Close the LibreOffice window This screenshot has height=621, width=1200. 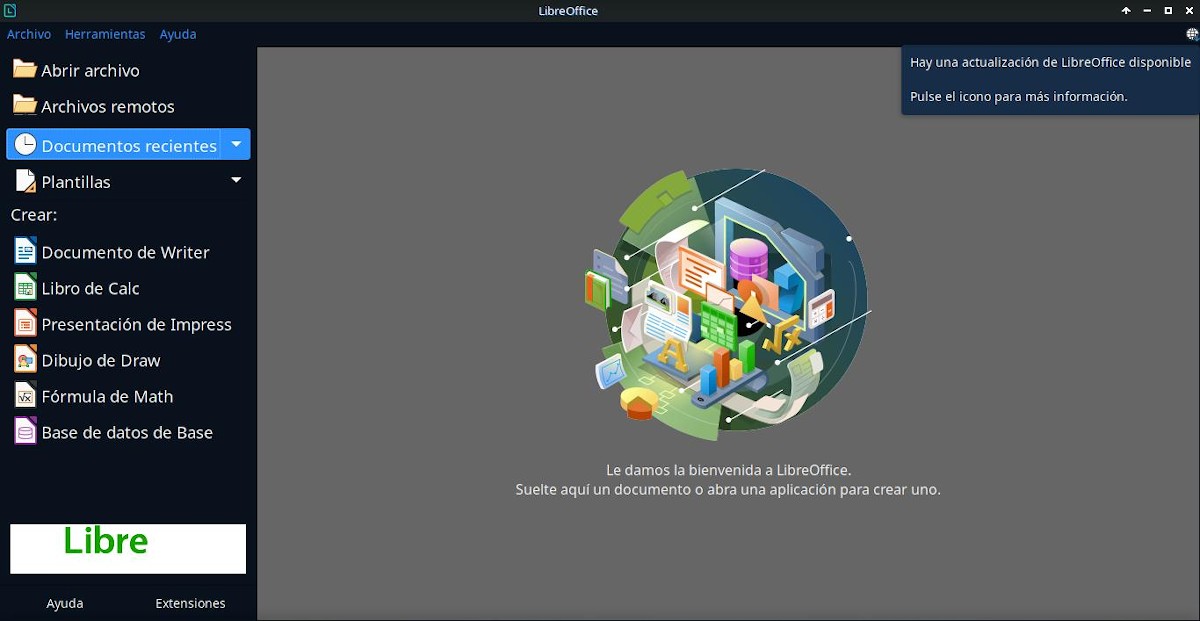(1189, 10)
